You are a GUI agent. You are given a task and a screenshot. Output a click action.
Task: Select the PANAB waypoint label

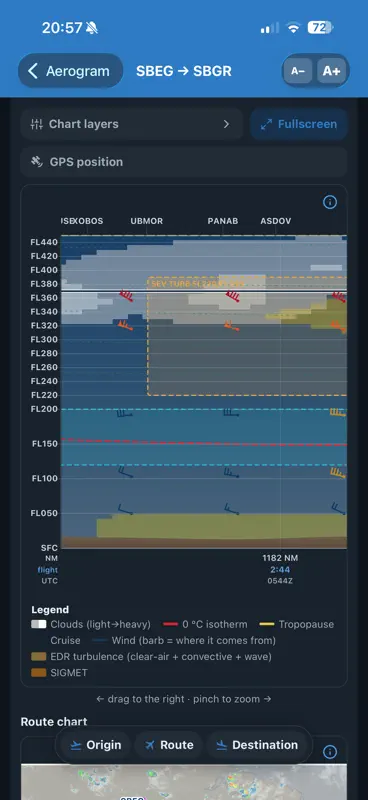pyautogui.click(x=223, y=221)
